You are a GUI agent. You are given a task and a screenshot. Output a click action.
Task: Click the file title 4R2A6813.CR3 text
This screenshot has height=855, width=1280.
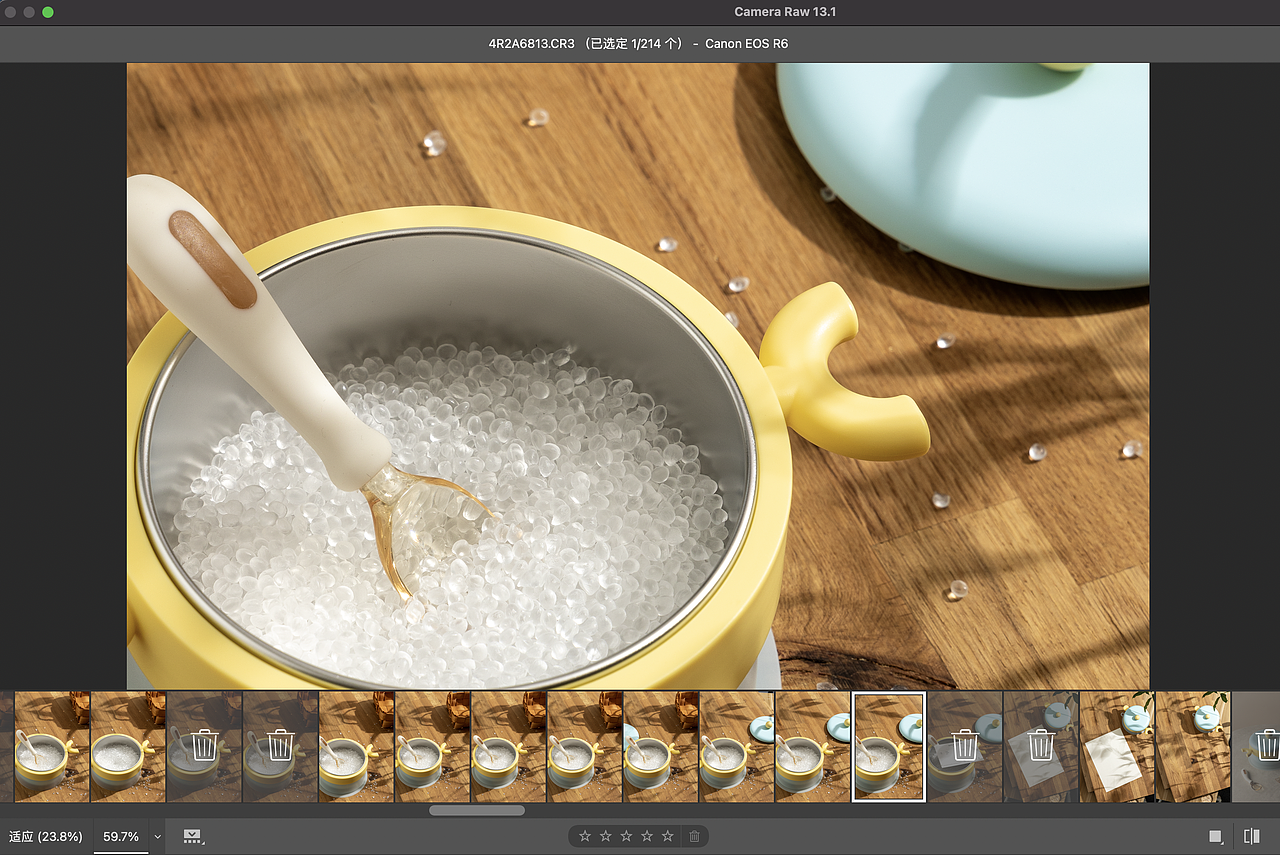[531, 44]
